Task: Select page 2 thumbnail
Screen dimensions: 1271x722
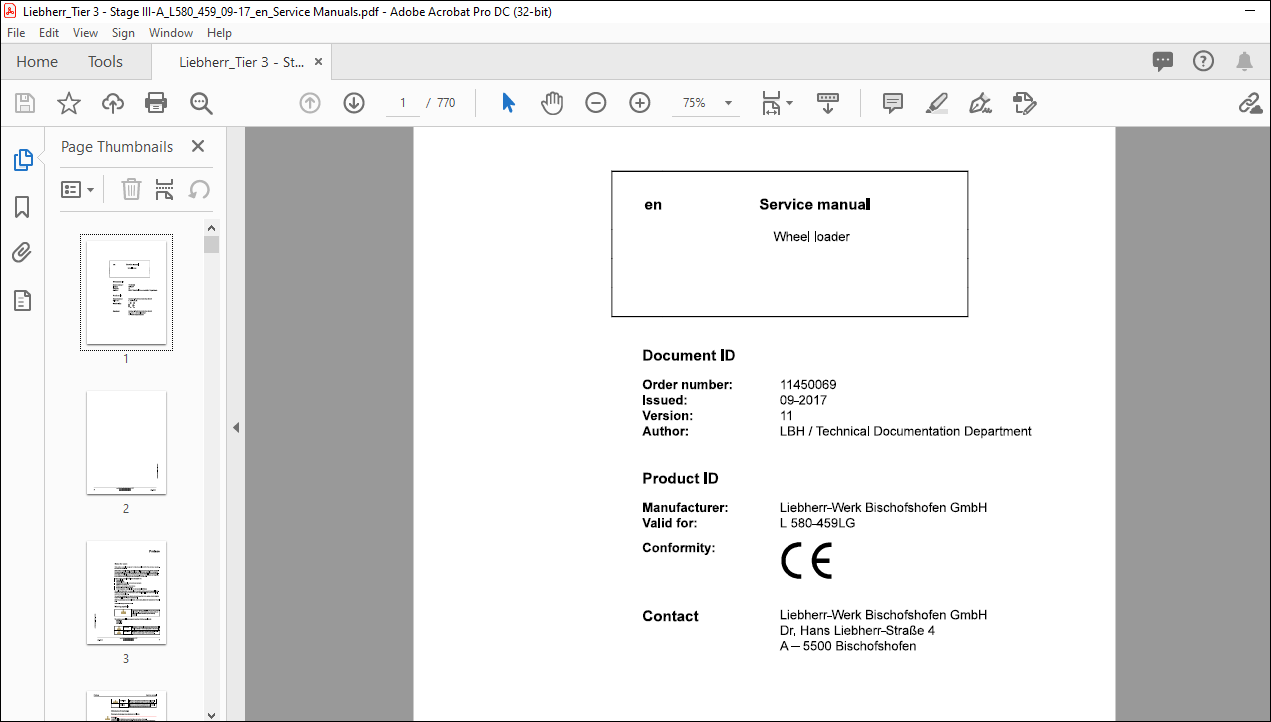Action: tap(126, 442)
